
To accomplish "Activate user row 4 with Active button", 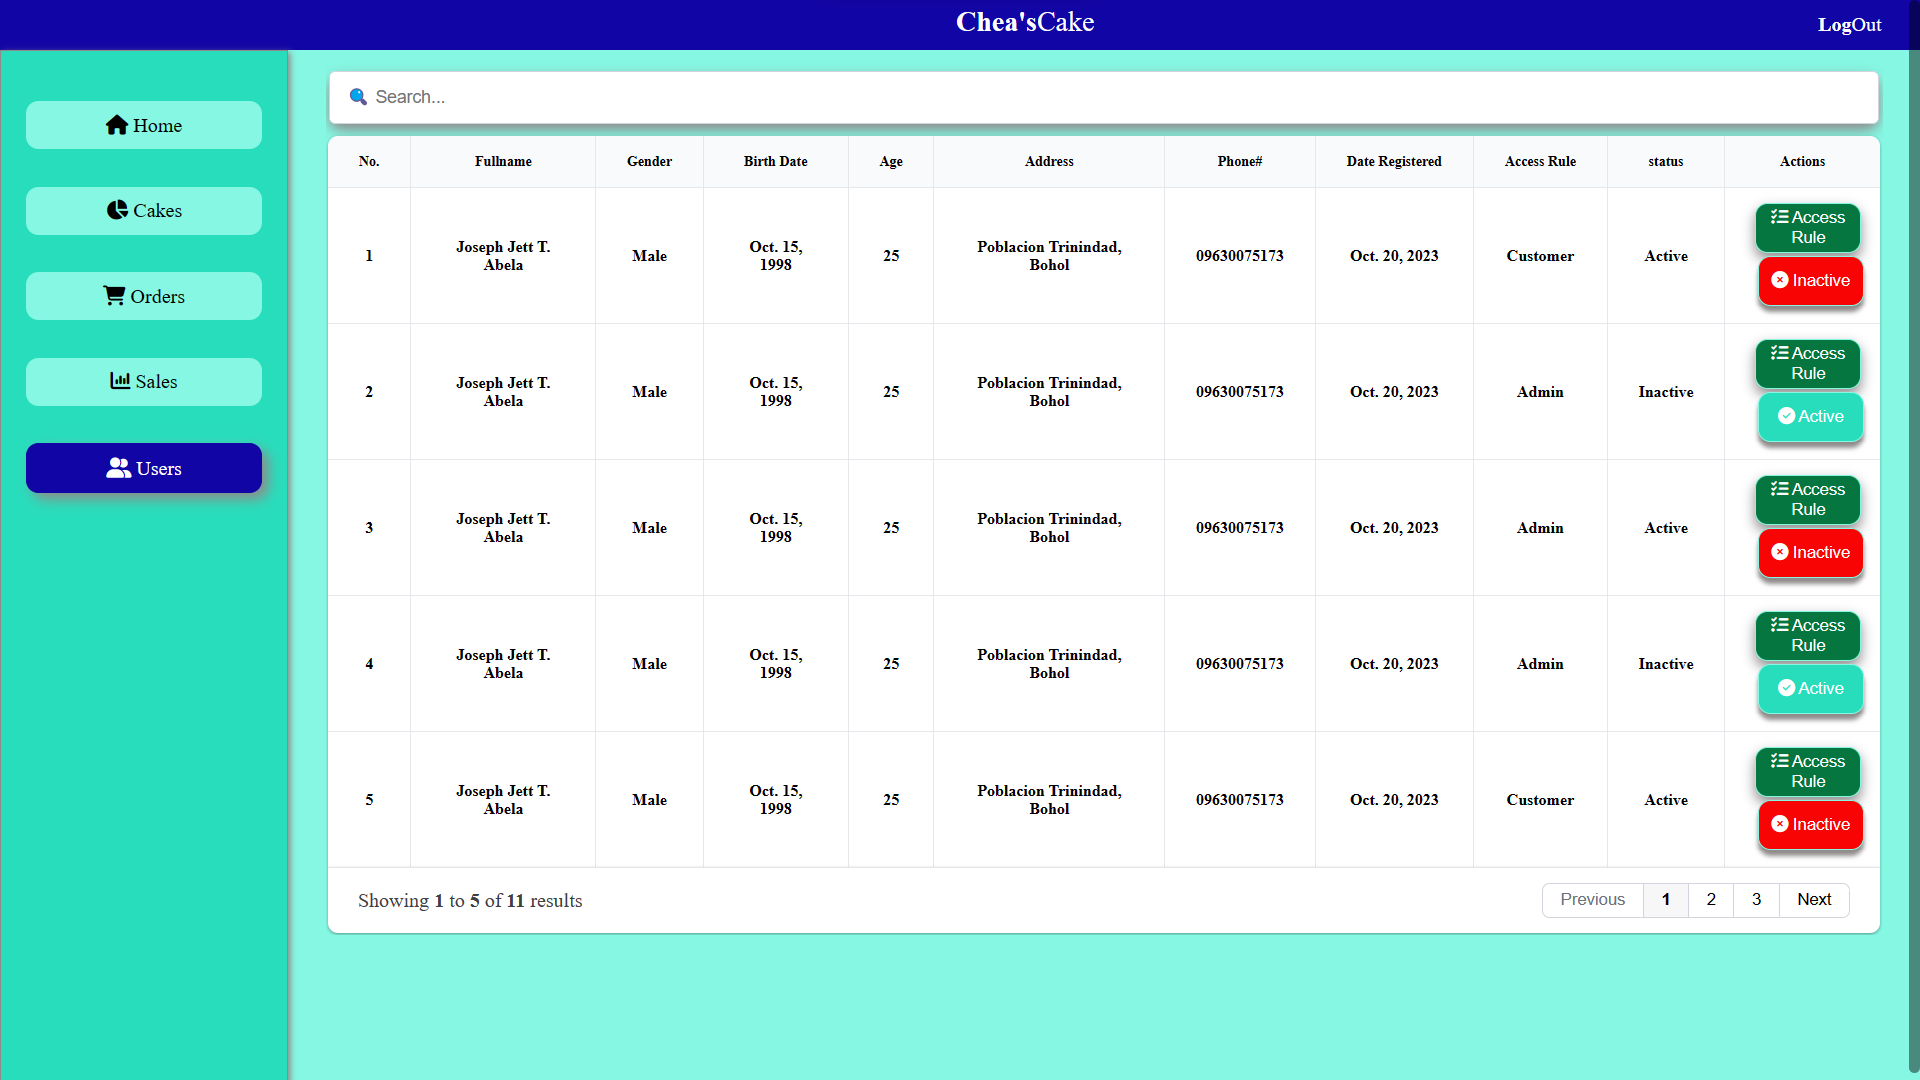I will pyautogui.click(x=1811, y=689).
